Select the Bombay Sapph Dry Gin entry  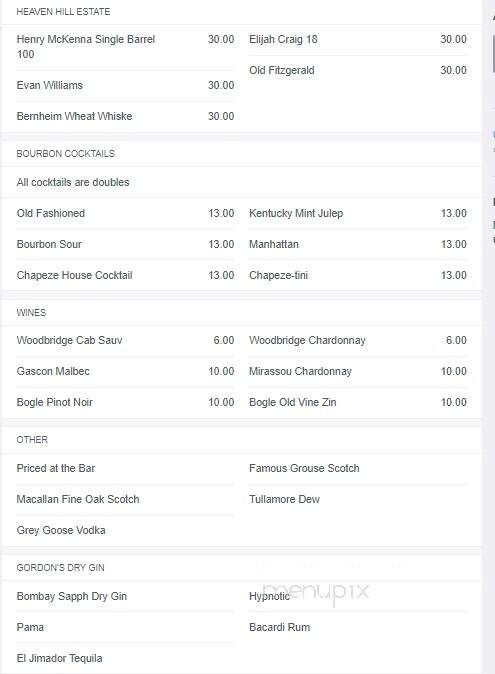pos(72,596)
